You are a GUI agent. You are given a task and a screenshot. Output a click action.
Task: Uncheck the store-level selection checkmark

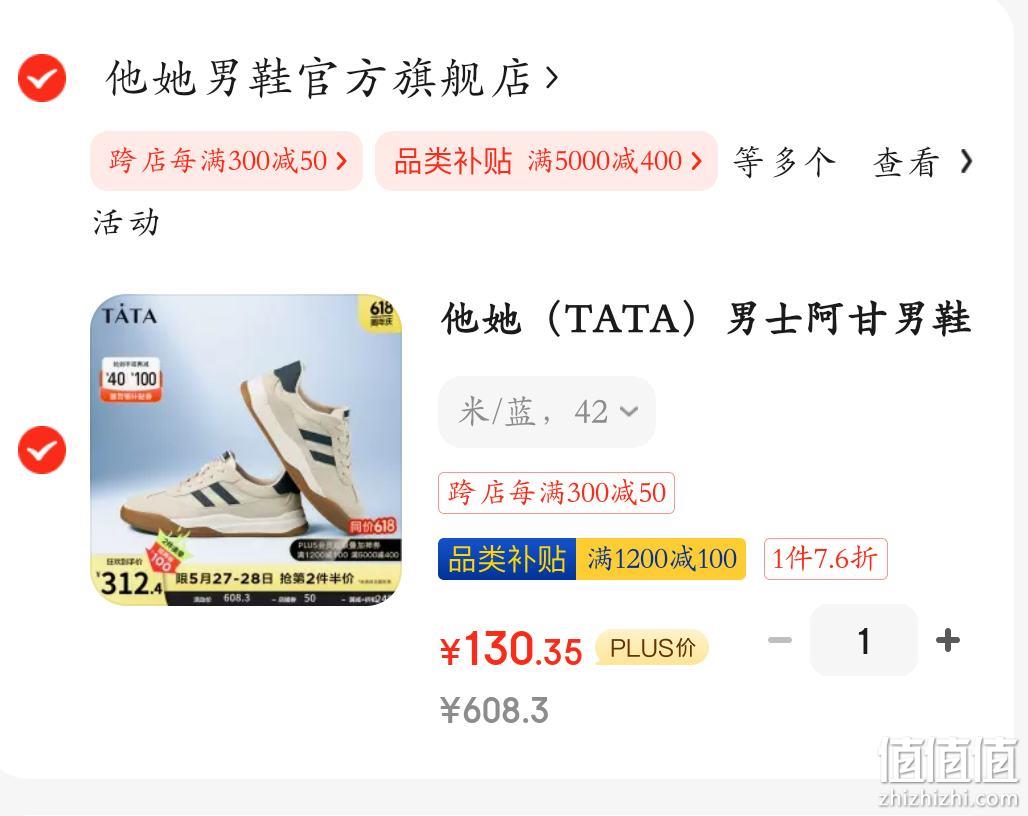click(41, 78)
